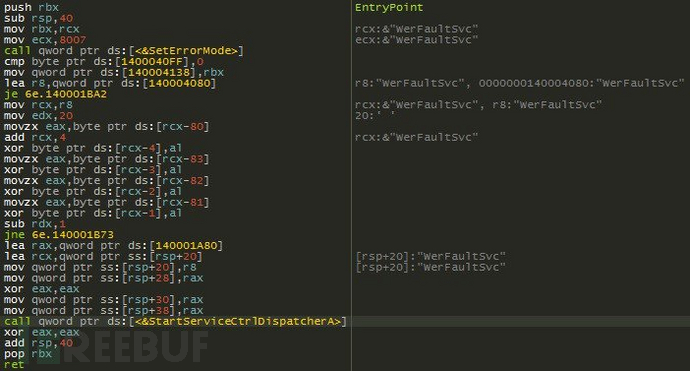Image resolution: width=690 pixels, height=371 pixels.
Task: Click the 20:' ' comment entry
Action: 375,116
